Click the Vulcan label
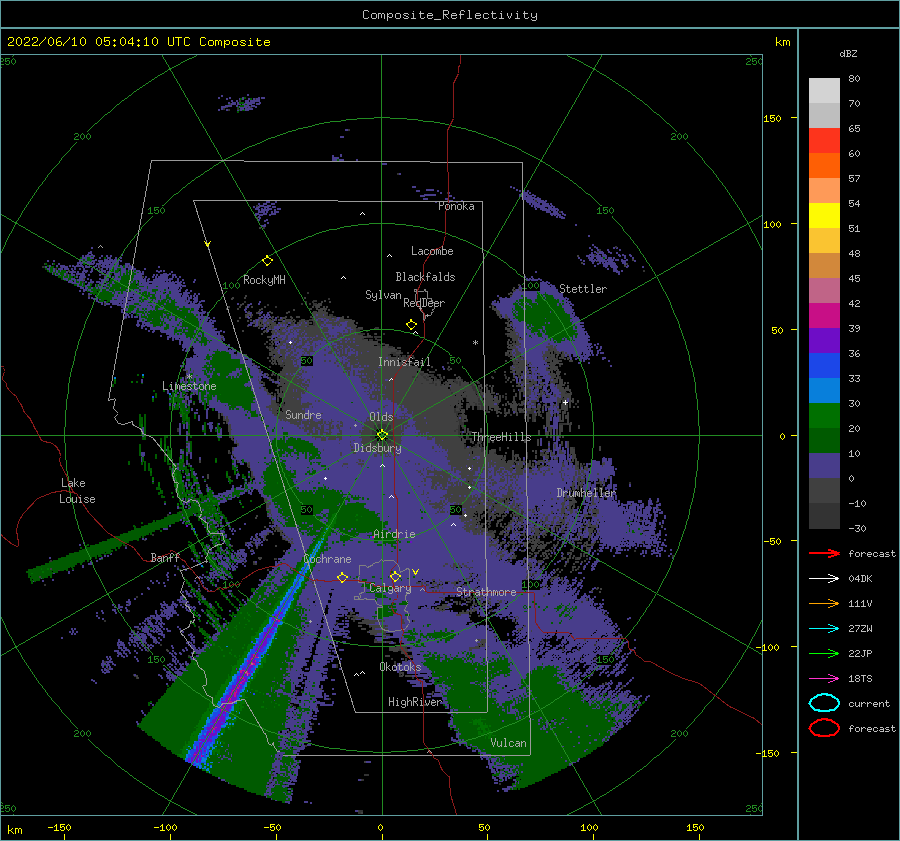The image size is (900, 841). pyautogui.click(x=508, y=743)
